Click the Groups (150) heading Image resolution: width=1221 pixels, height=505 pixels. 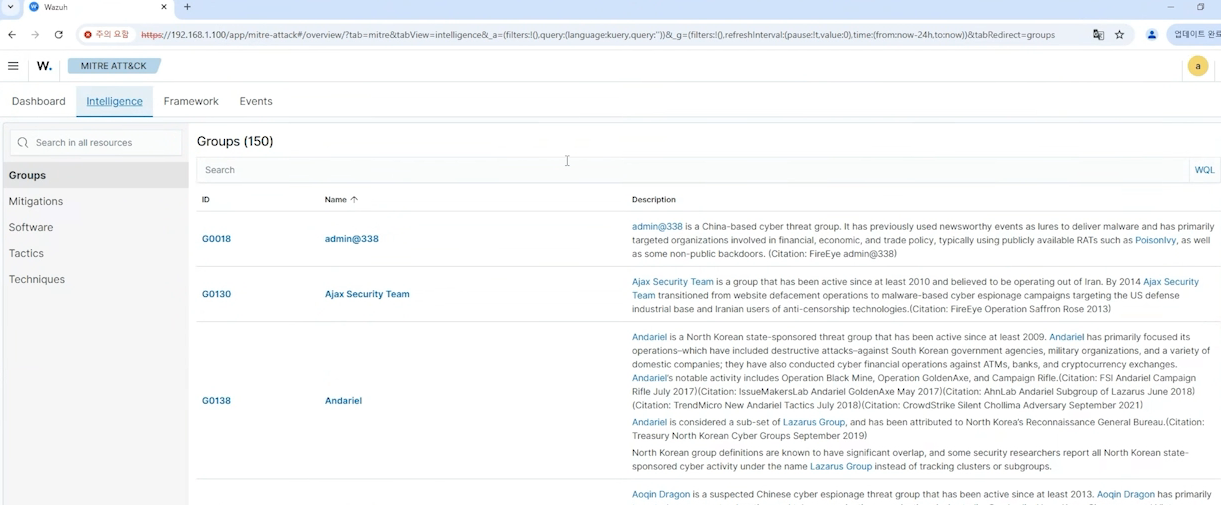coord(235,141)
